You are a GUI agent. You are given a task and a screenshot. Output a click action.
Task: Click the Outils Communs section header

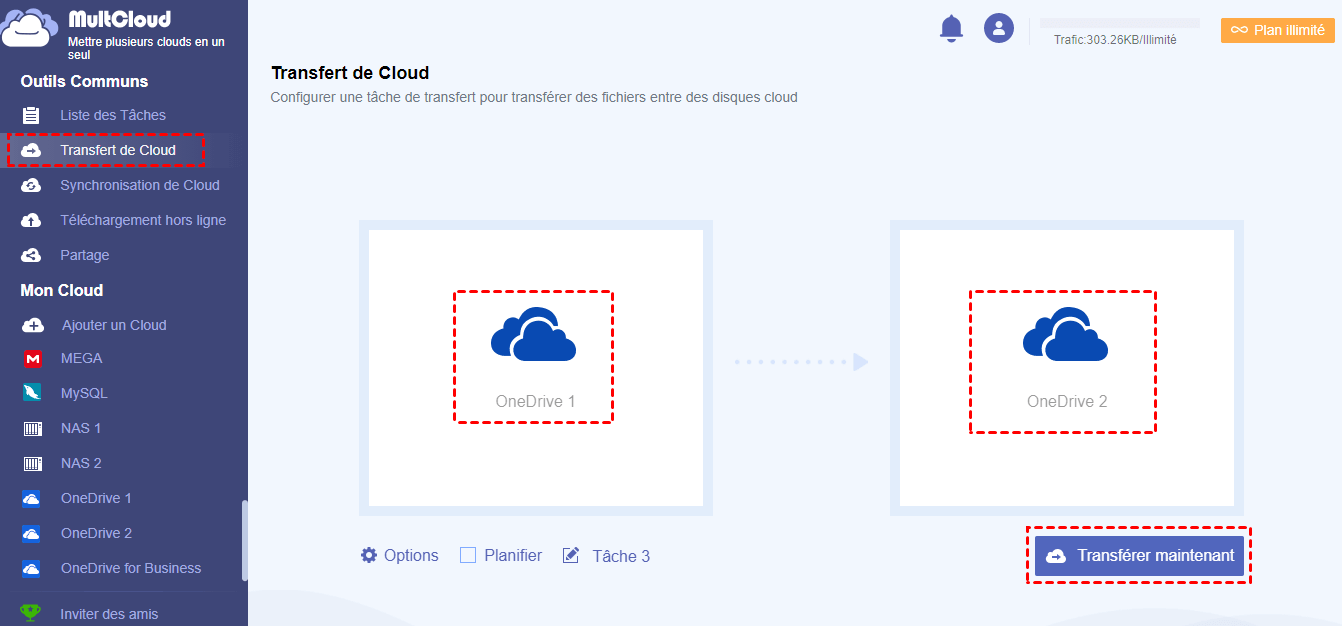[x=84, y=81]
